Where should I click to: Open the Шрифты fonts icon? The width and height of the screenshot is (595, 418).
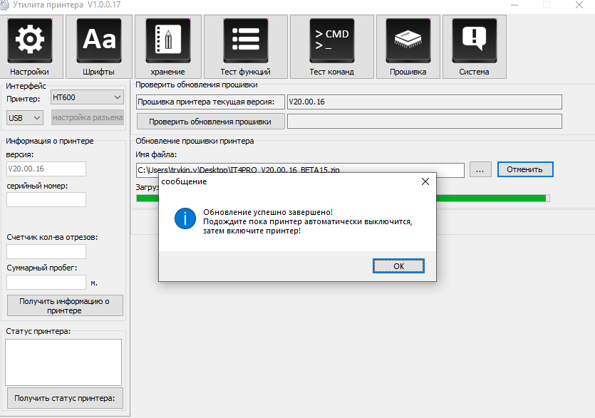pyautogui.click(x=99, y=41)
